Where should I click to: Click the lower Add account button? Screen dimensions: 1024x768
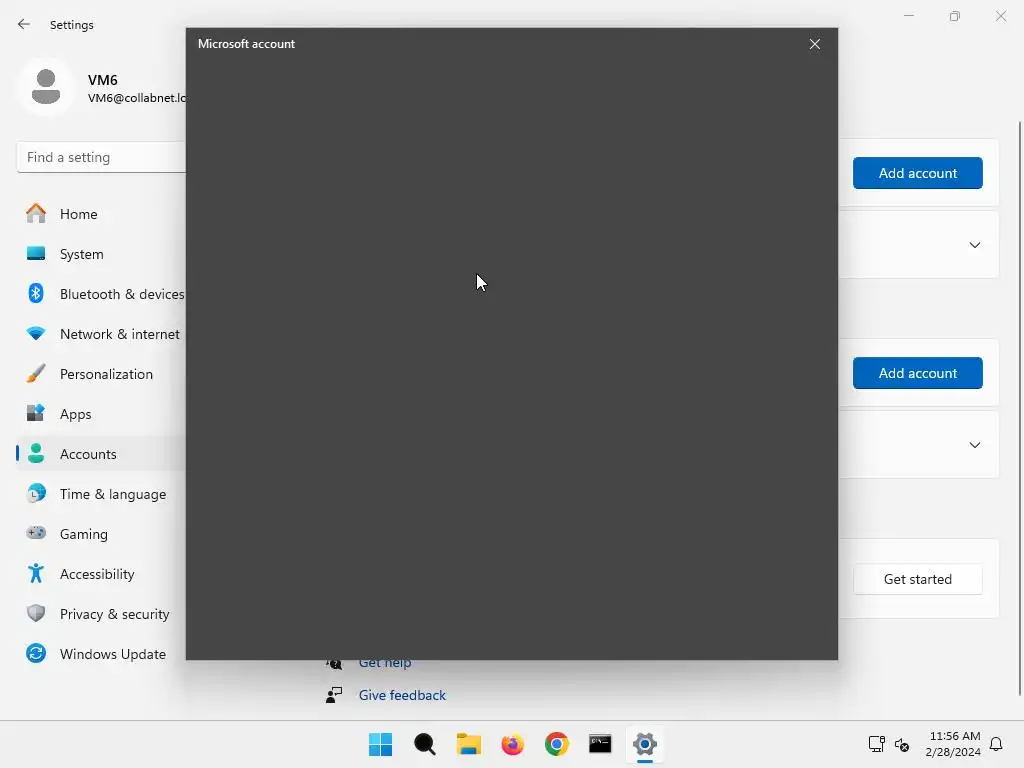[918, 373]
